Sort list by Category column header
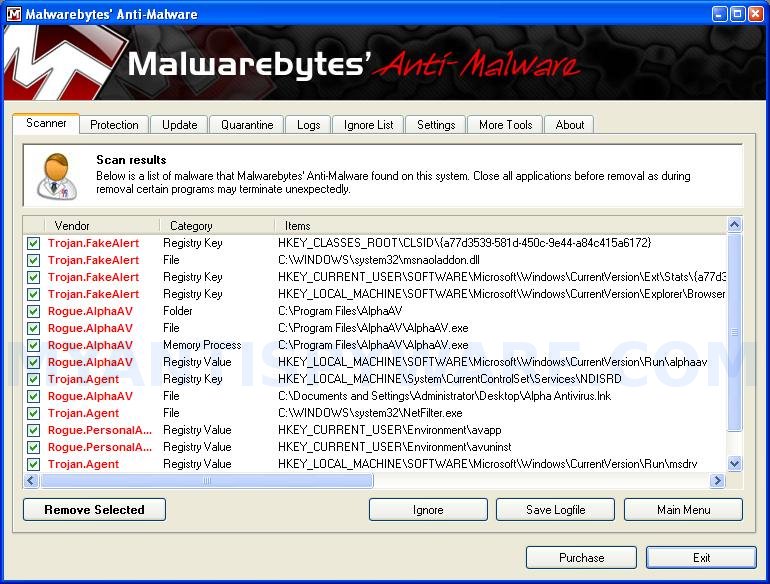The image size is (770, 584). [x=217, y=225]
